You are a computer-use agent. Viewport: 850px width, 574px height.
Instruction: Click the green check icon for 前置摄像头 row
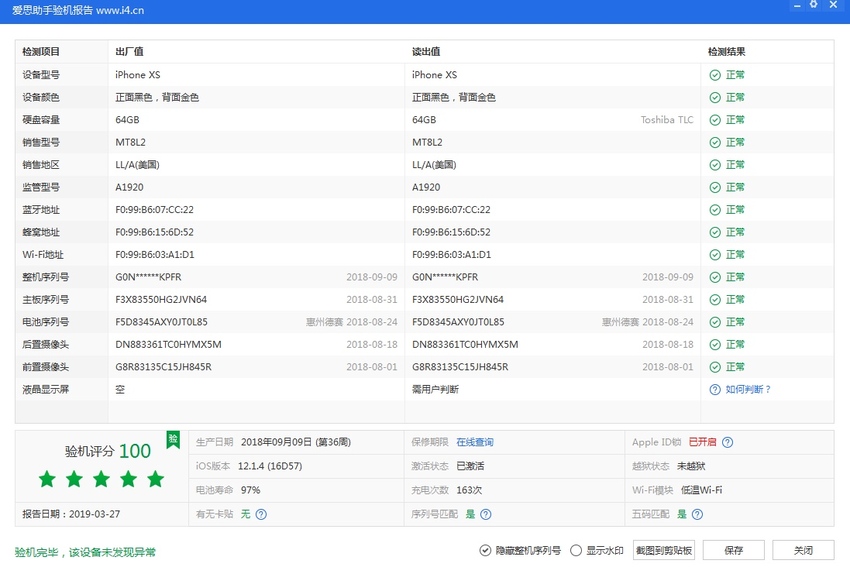coord(715,367)
